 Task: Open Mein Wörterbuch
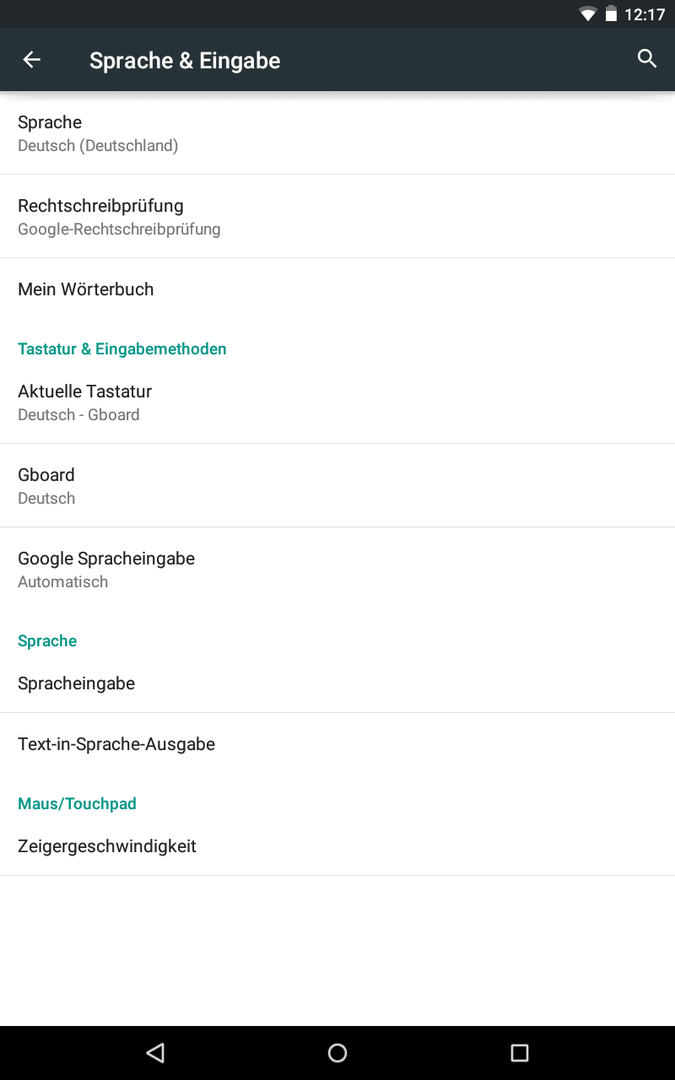338,289
